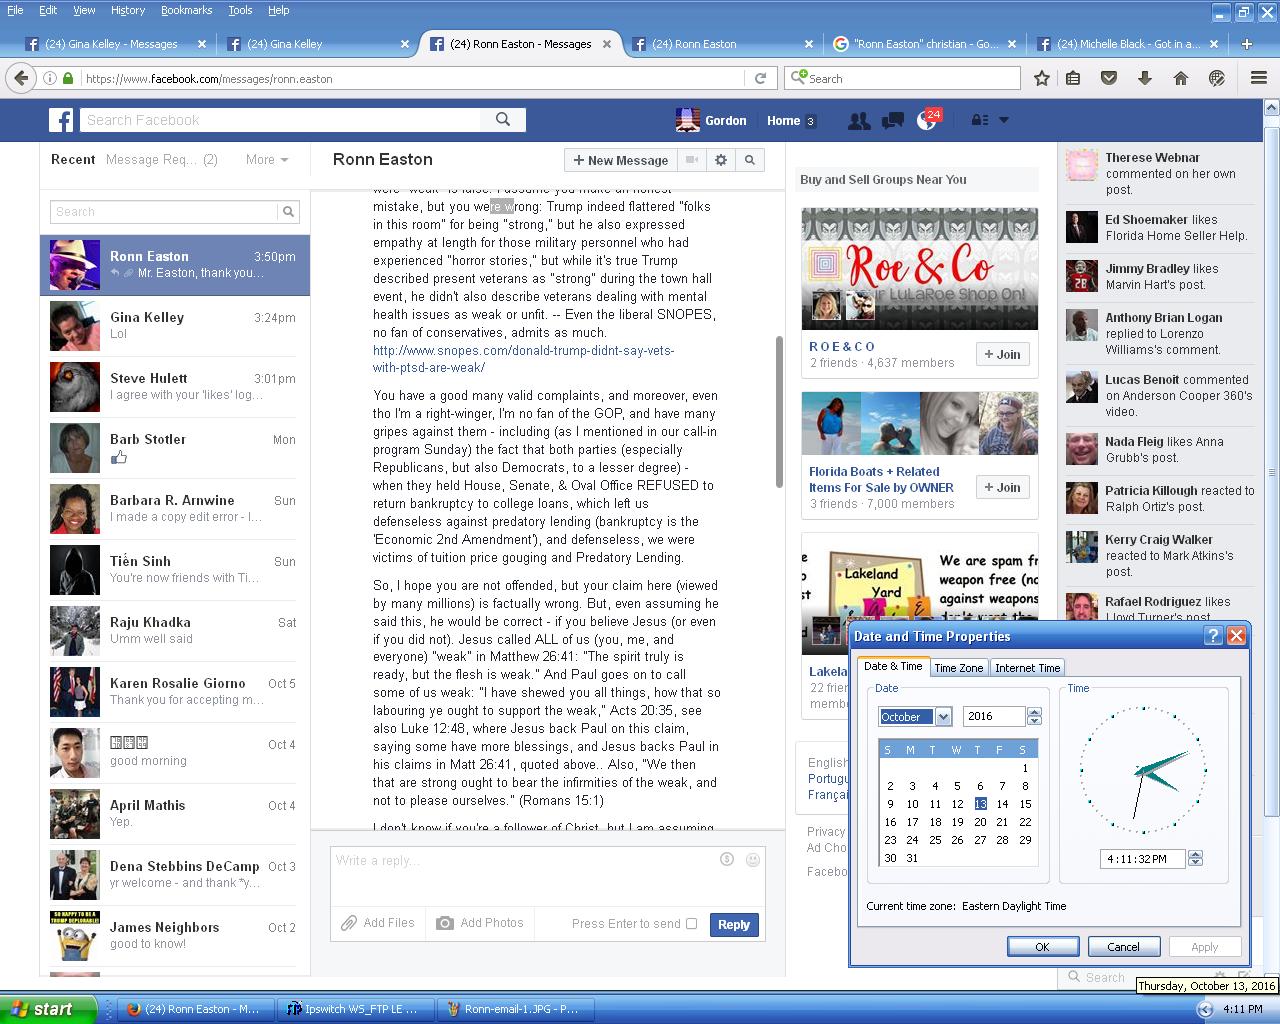The image size is (1280, 1024).
Task: Open the month dropdown showing October
Action: (942, 717)
